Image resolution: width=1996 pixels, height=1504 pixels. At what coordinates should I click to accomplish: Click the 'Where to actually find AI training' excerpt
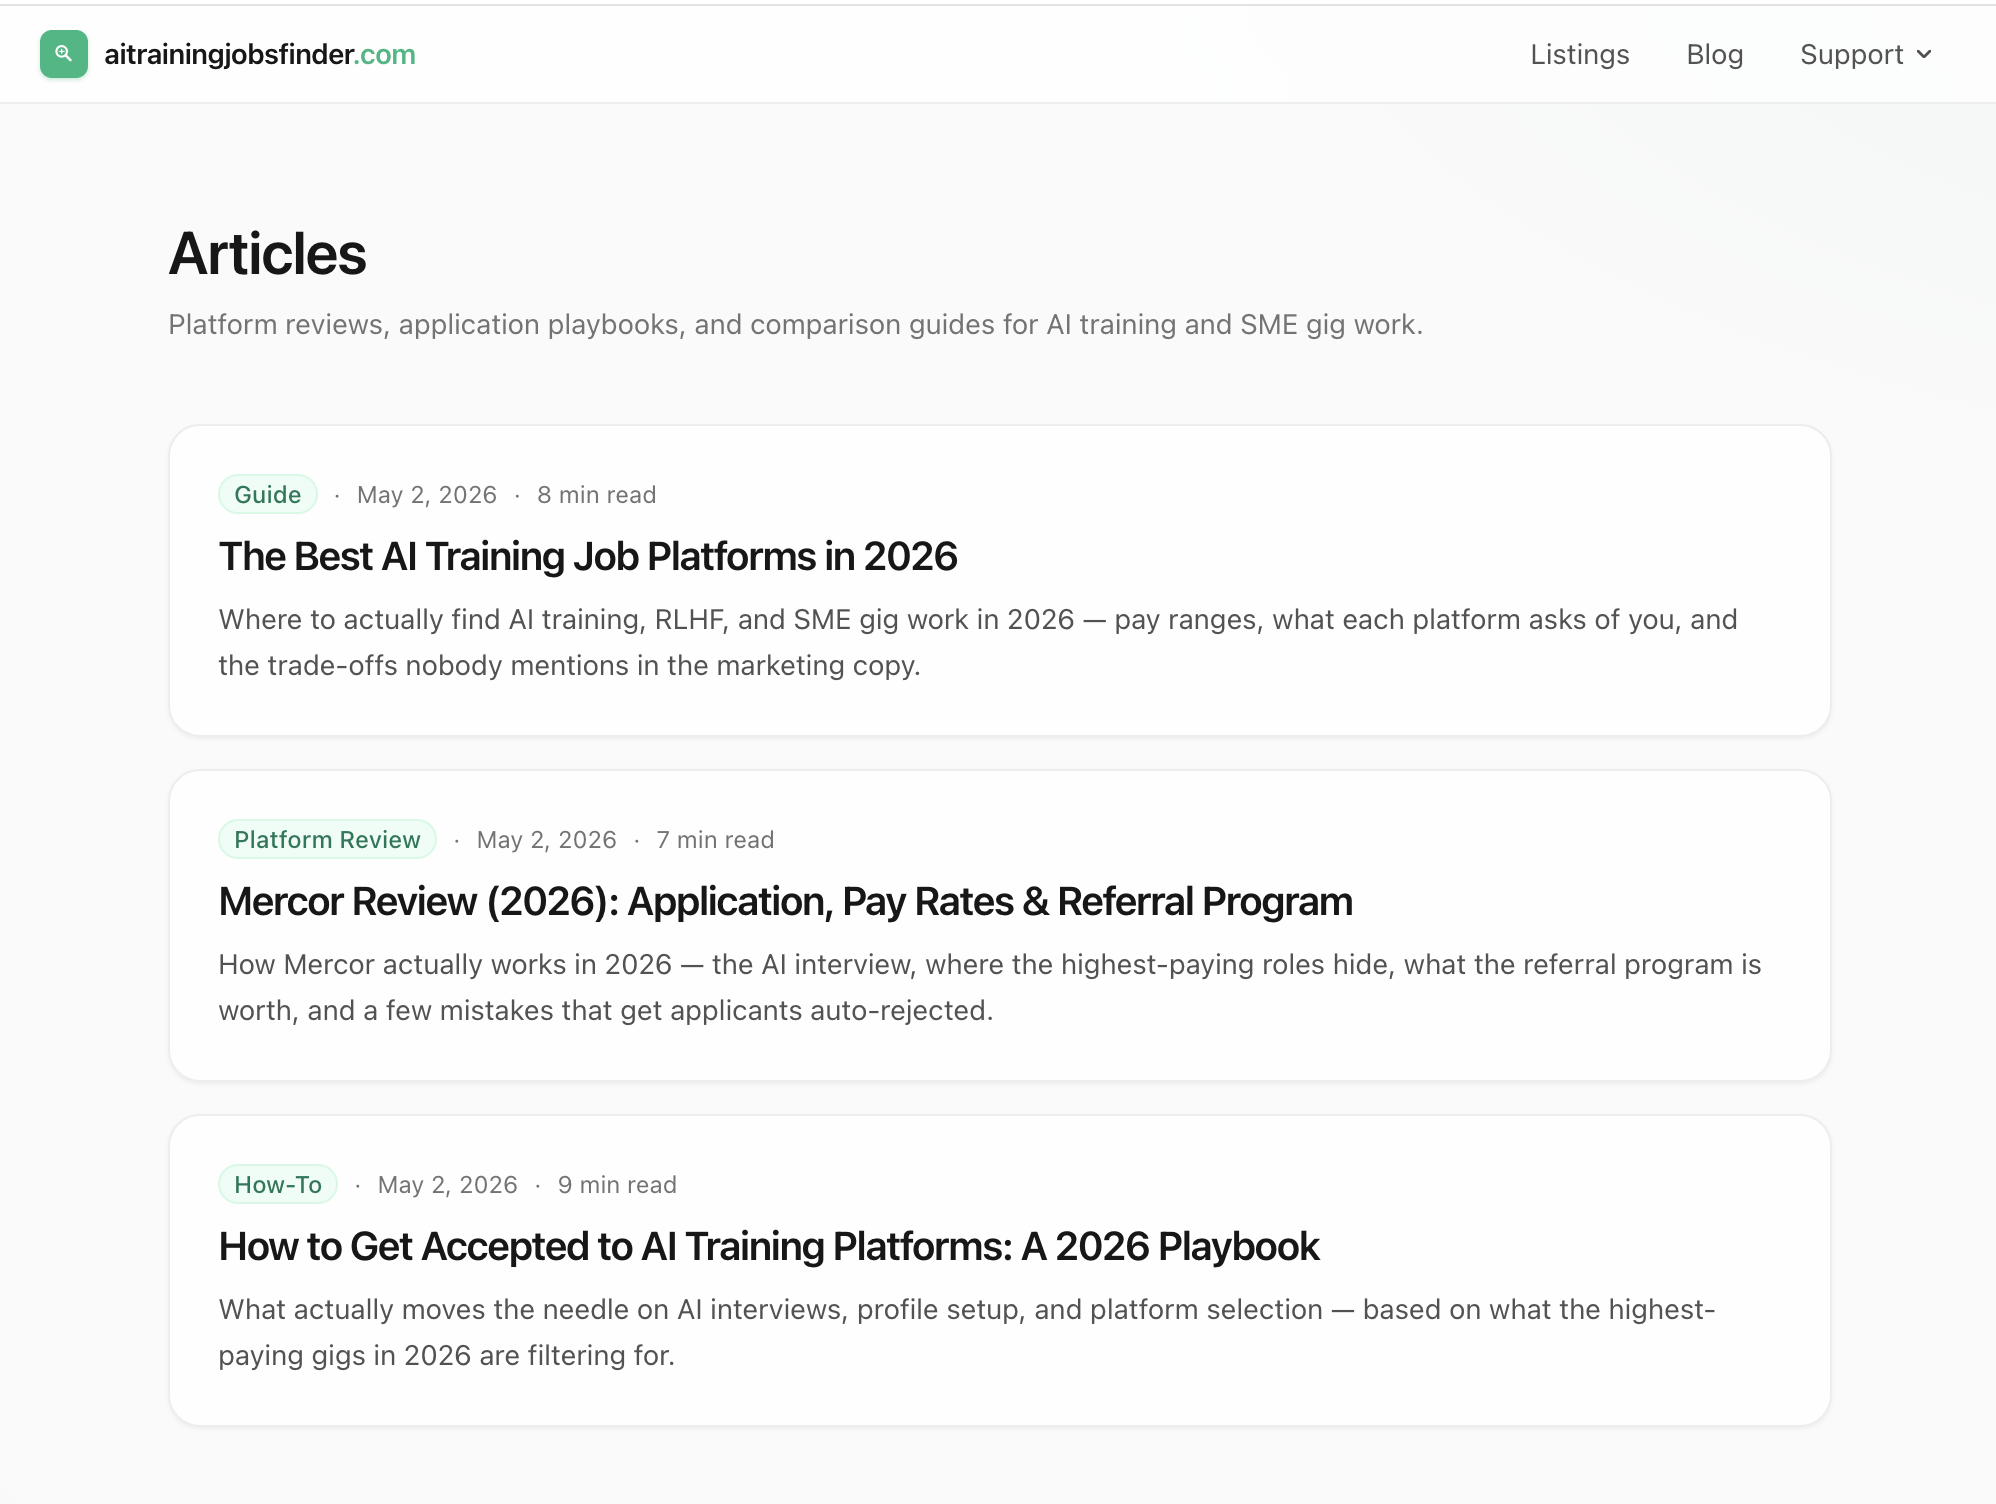click(x=978, y=642)
